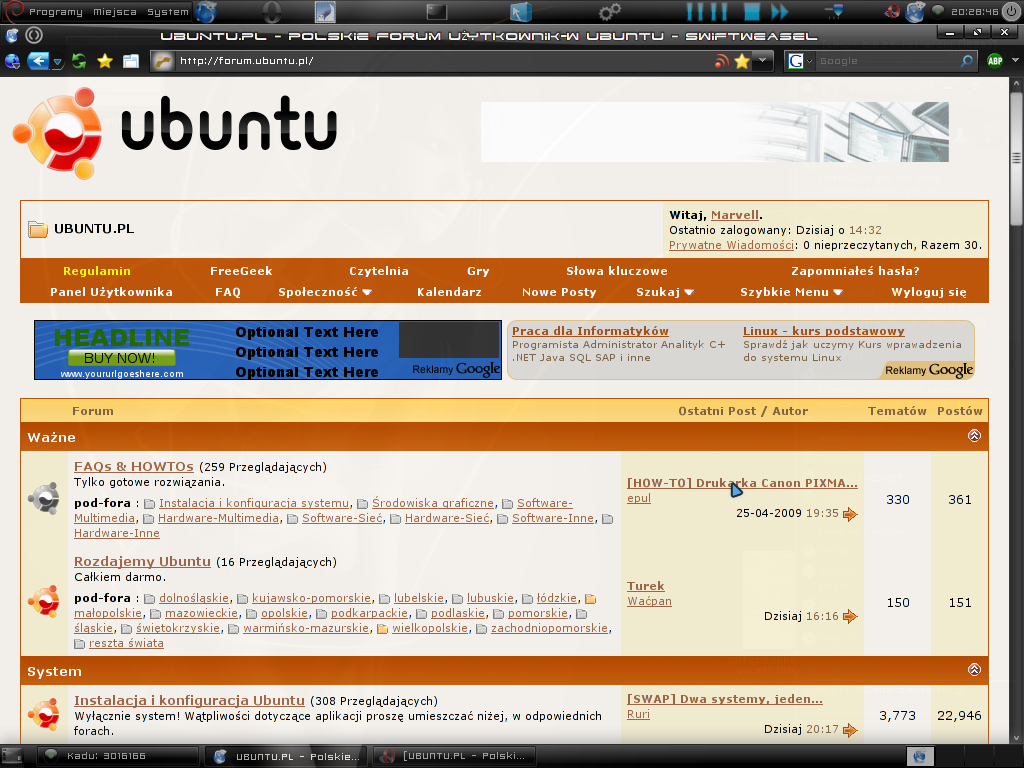Click the RSS feed icon in address bar
Viewport: 1024px width, 768px height.
[x=722, y=61]
